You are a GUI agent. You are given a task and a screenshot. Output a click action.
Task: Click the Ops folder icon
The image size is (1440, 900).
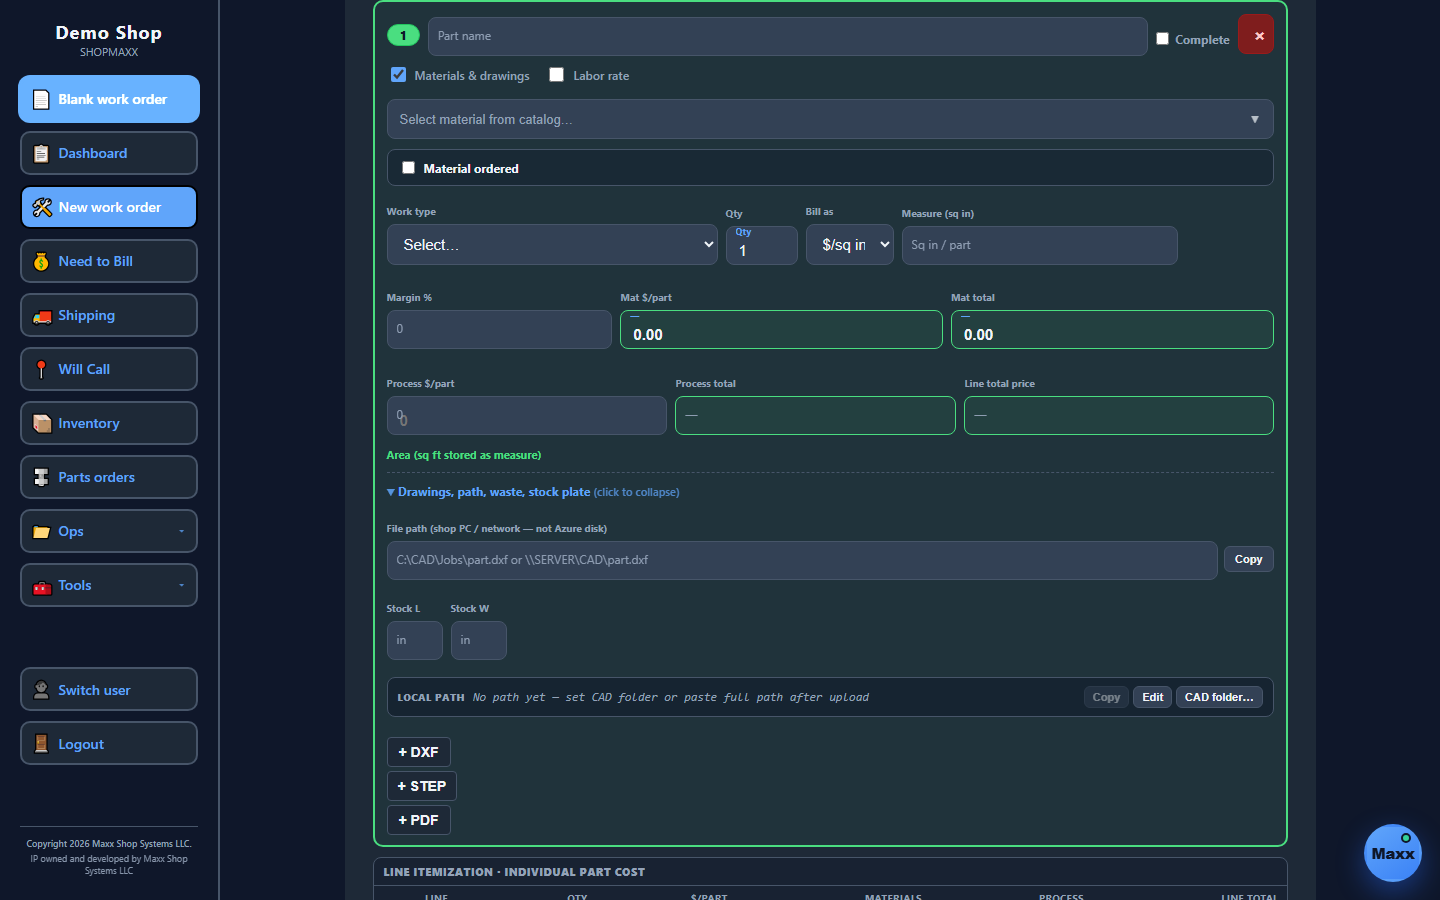pyautogui.click(x=41, y=531)
